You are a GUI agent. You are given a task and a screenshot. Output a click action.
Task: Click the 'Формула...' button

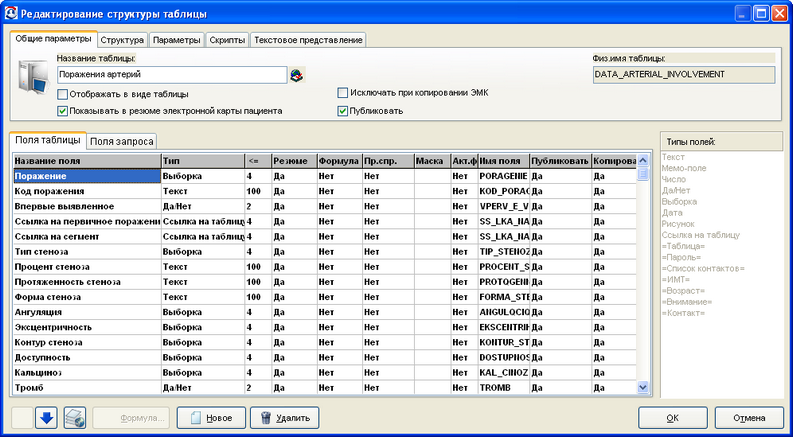[131, 418]
